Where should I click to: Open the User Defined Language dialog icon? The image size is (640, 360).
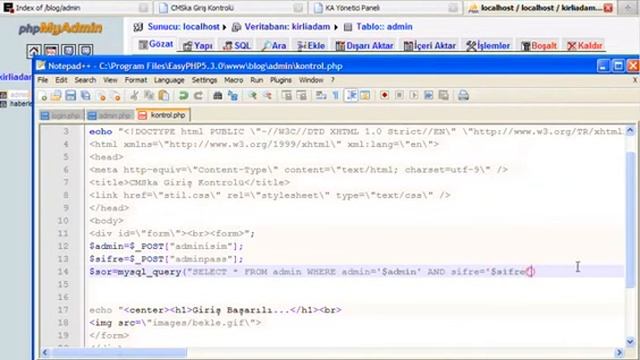point(365,96)
